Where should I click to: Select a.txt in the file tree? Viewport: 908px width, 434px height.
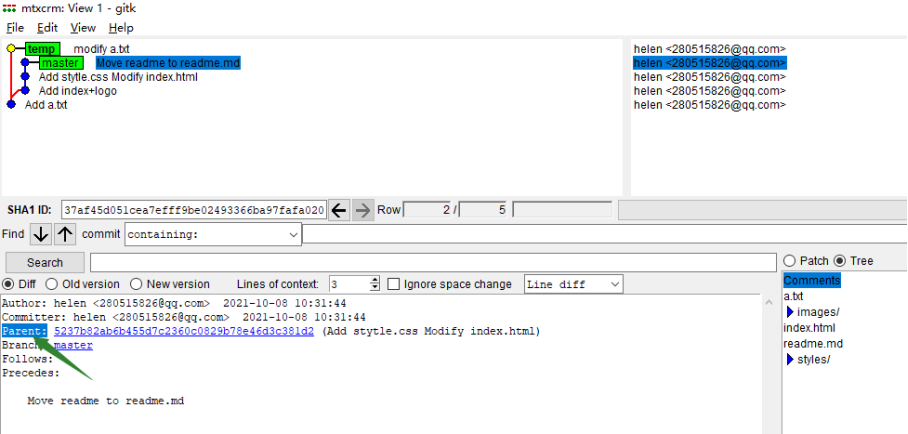coord(793,297)
